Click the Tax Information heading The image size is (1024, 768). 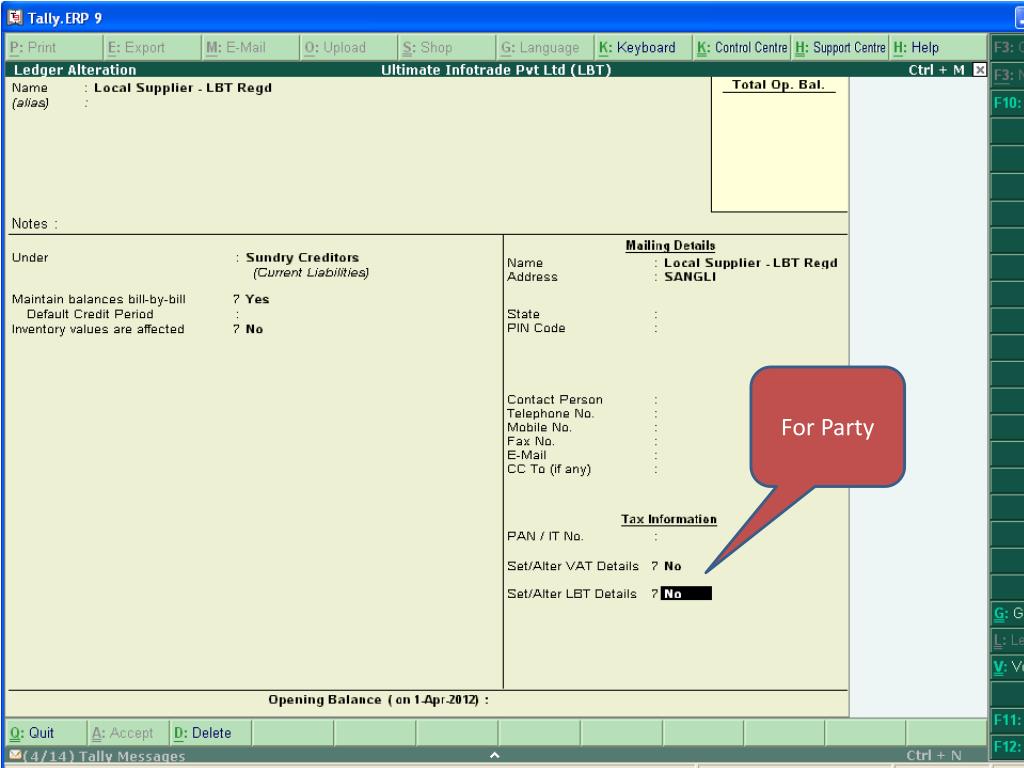point(669,519)
